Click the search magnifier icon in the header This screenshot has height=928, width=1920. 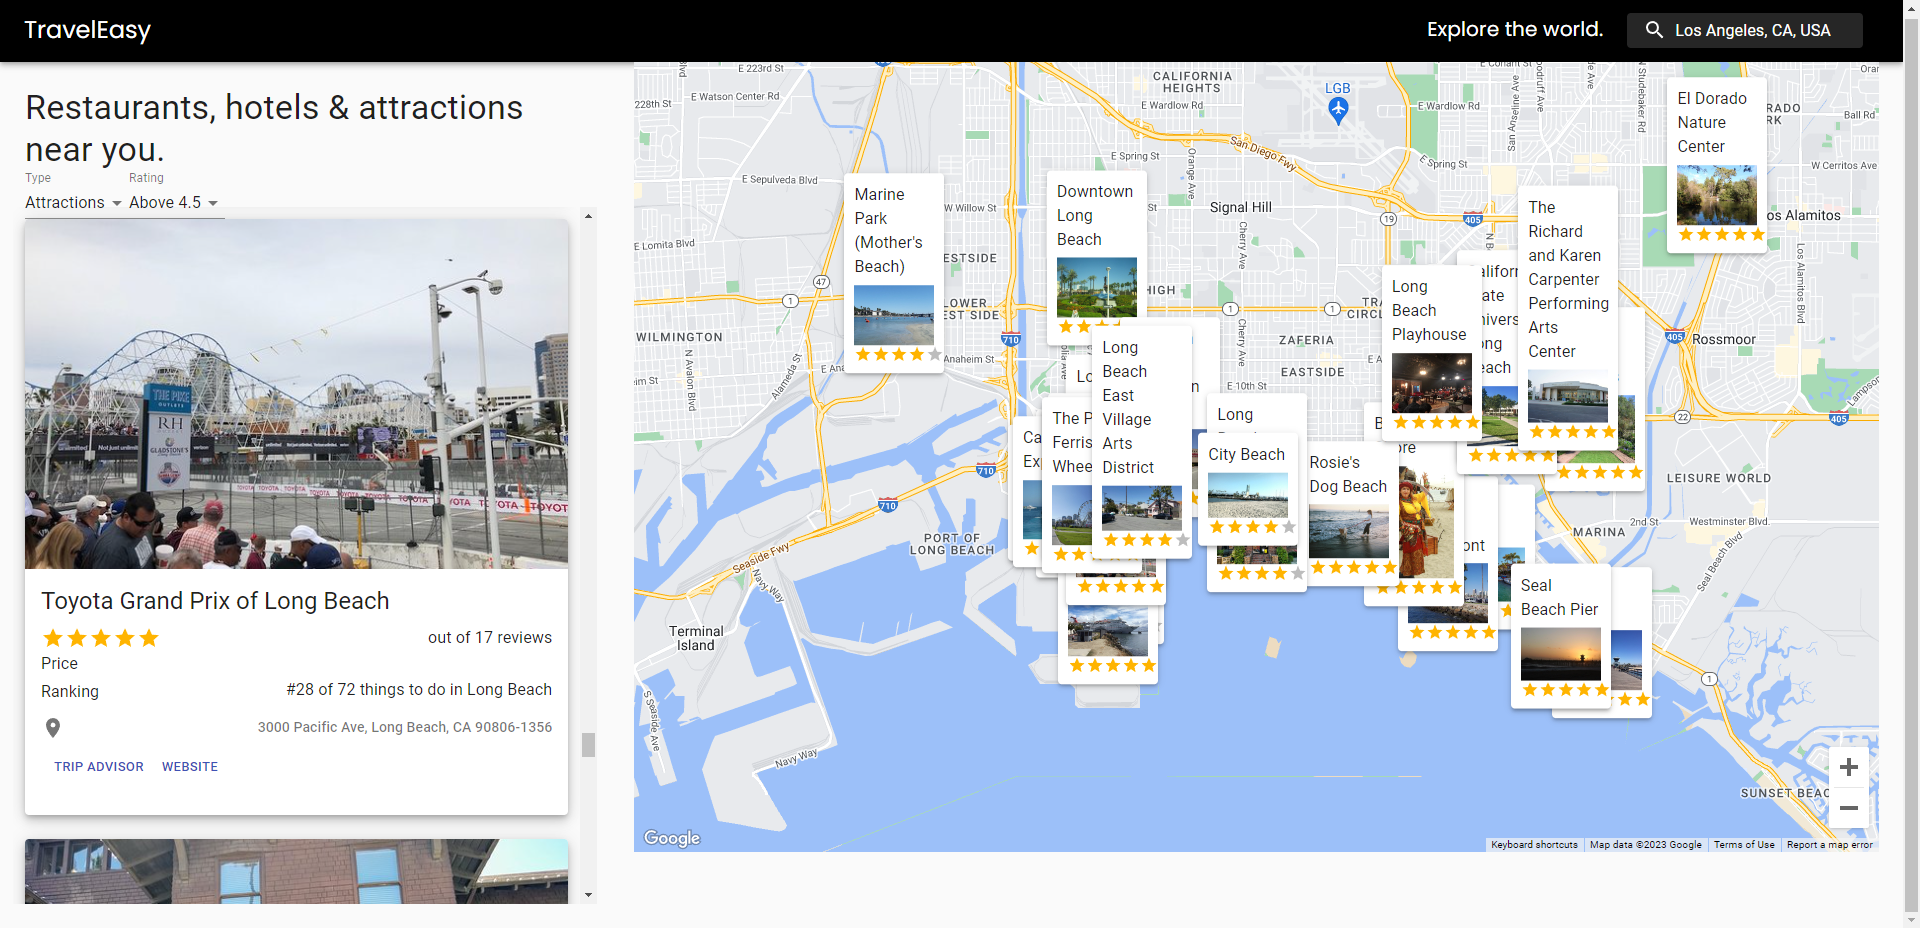(x=1654, y=30)
